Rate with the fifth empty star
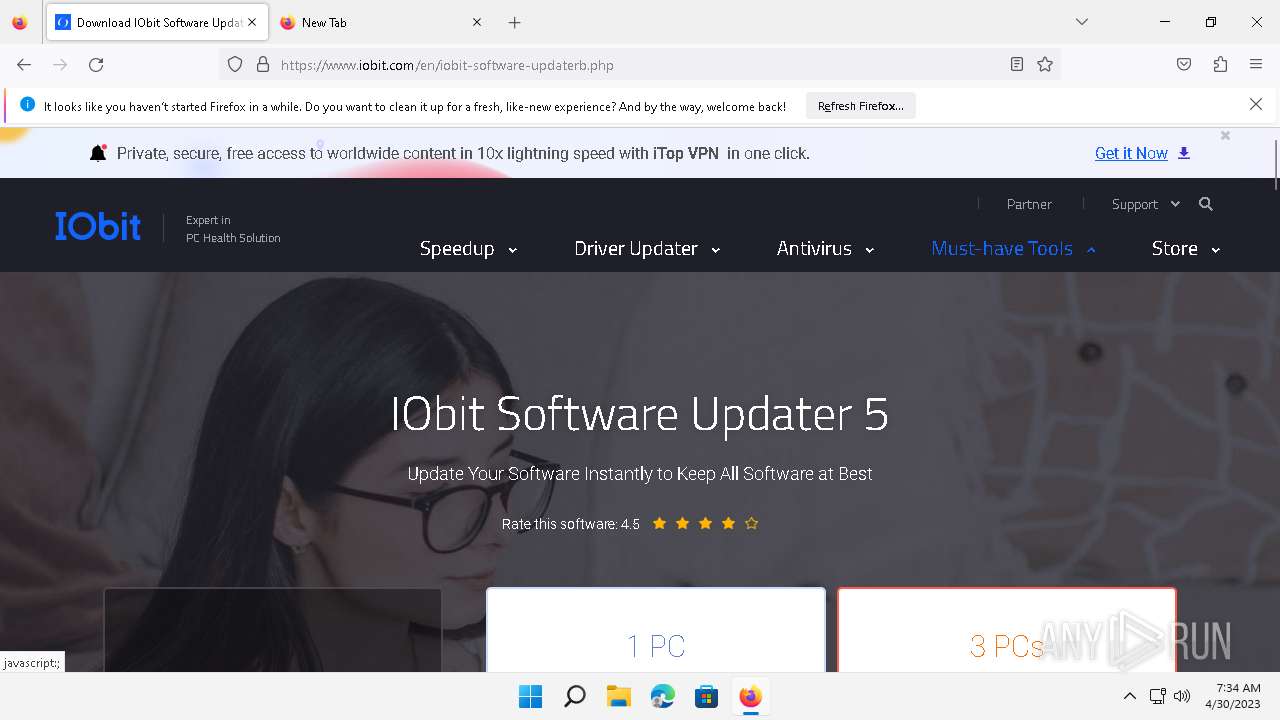The width and height of the screenshot is (1280, 720). [x=751, y=523]
